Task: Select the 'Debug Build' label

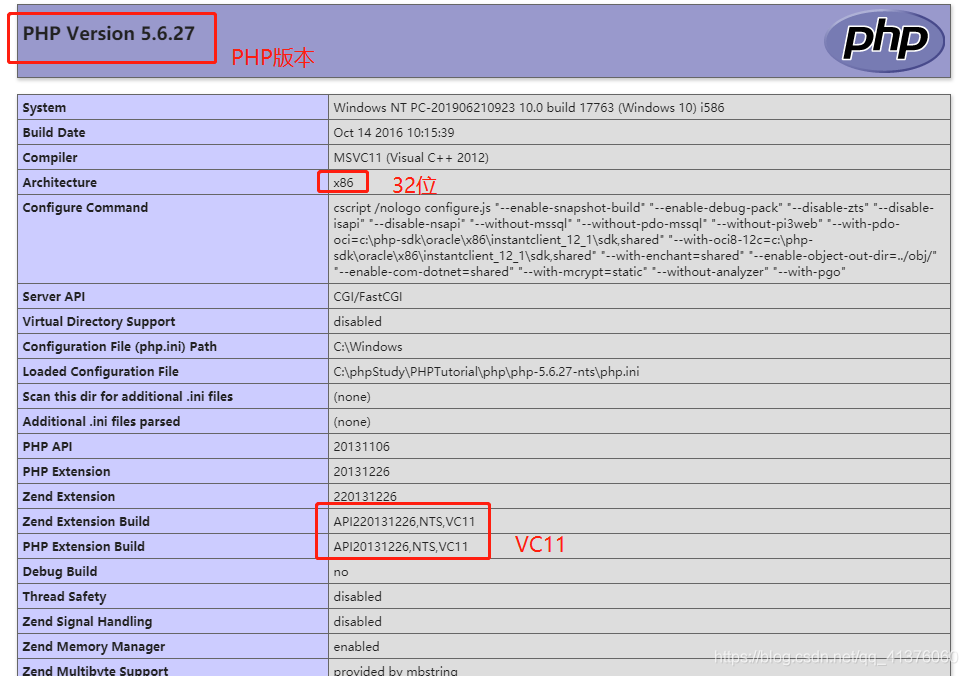Action: [60, 572]
